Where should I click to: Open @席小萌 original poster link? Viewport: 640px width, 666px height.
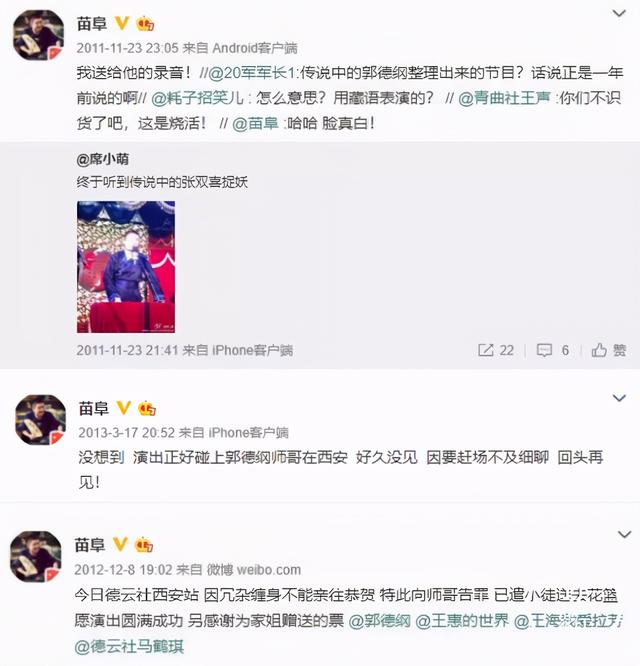point(102,159)
